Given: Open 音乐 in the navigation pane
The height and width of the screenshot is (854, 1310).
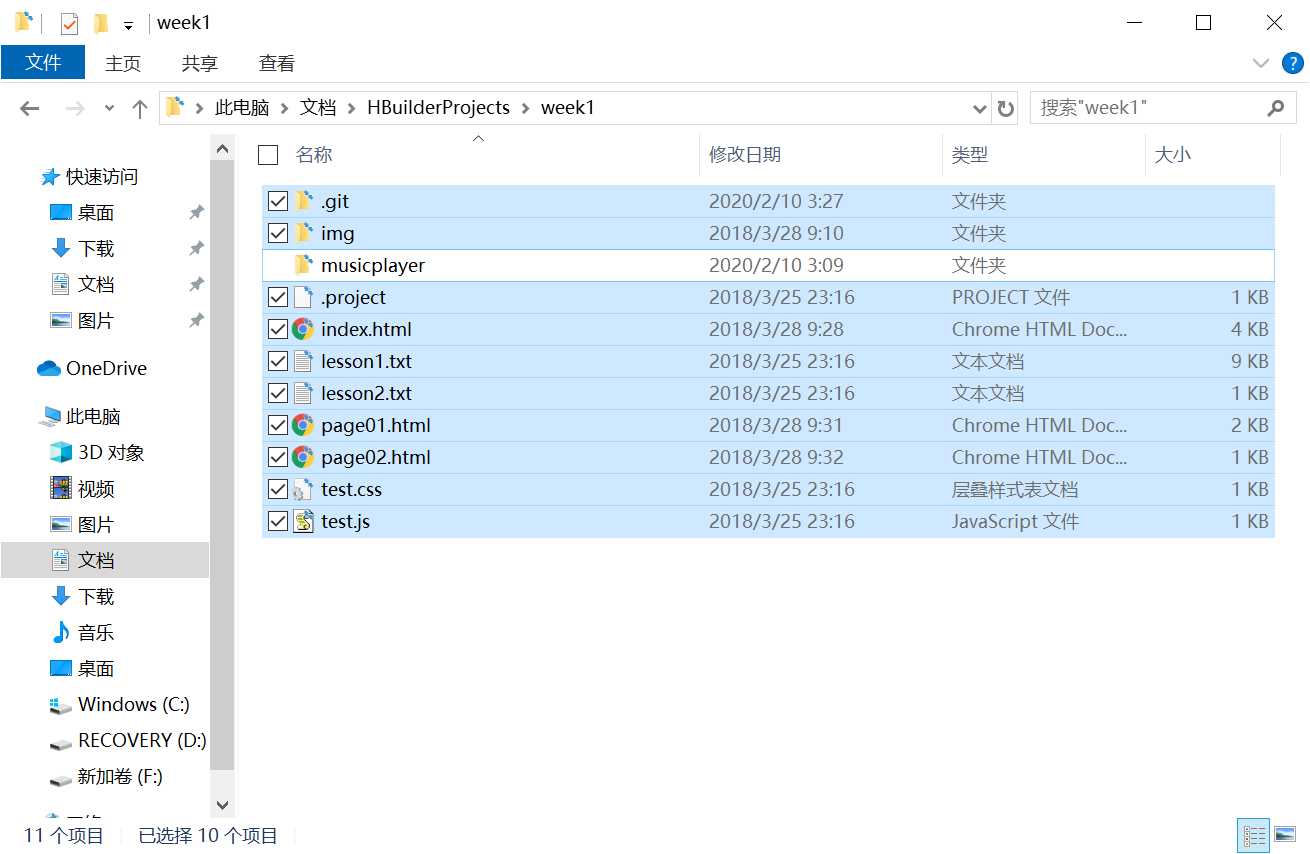Looking at the screenshot, I should 96,633.
